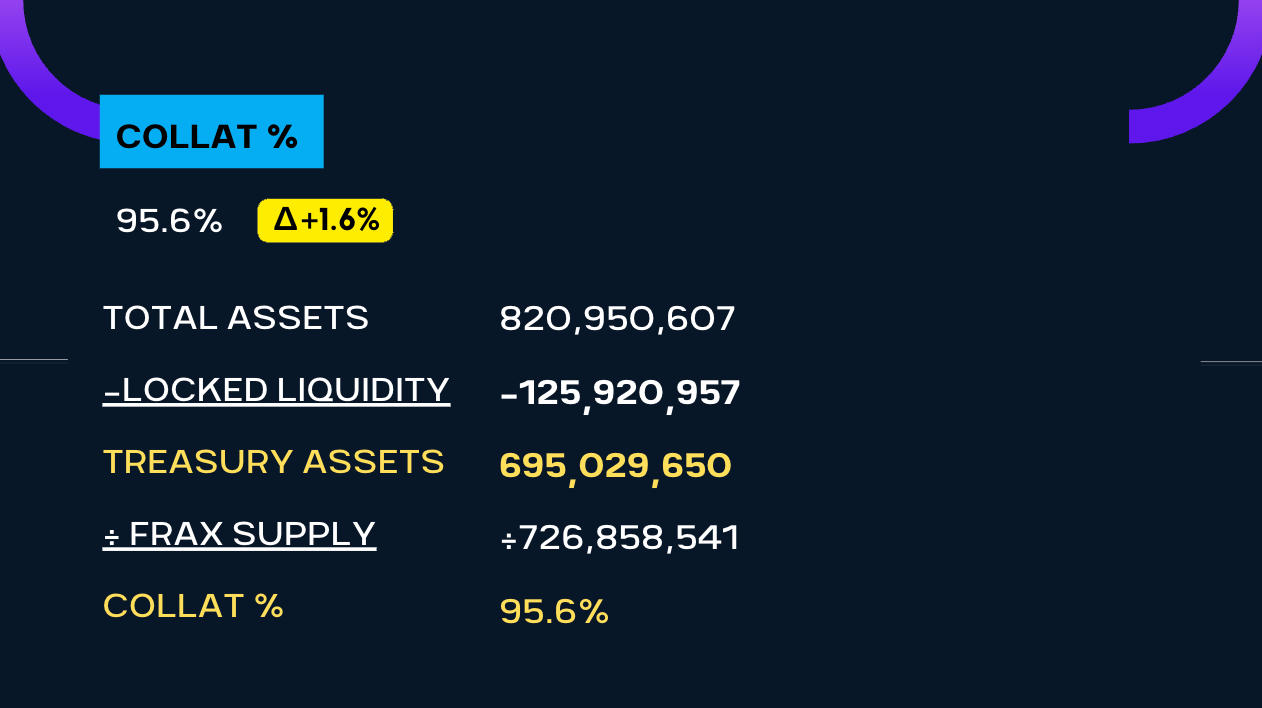Click the thin horizontal line at right edge
1262x708 pixels.
pos(1231,362)
